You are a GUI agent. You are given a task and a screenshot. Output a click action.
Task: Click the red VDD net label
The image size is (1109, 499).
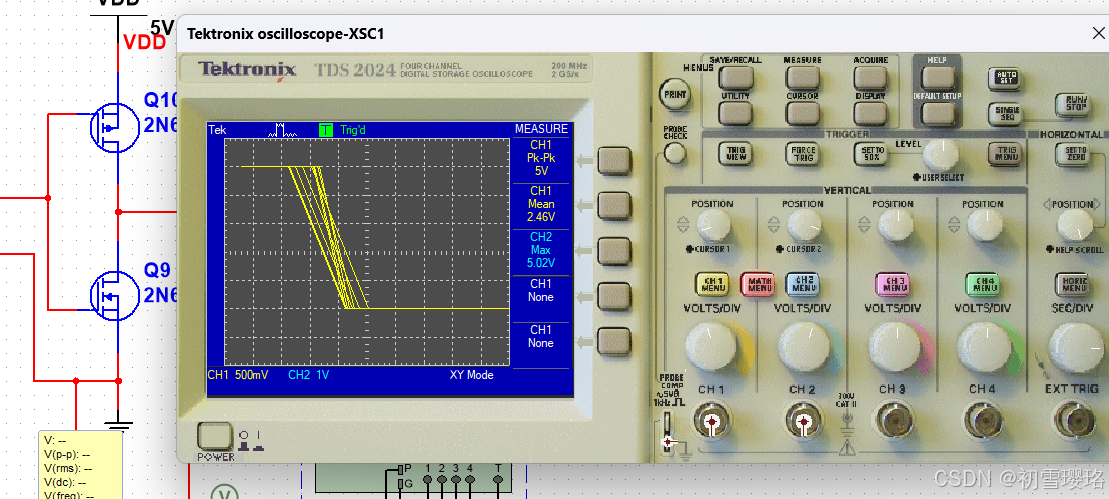coord(144,43)
